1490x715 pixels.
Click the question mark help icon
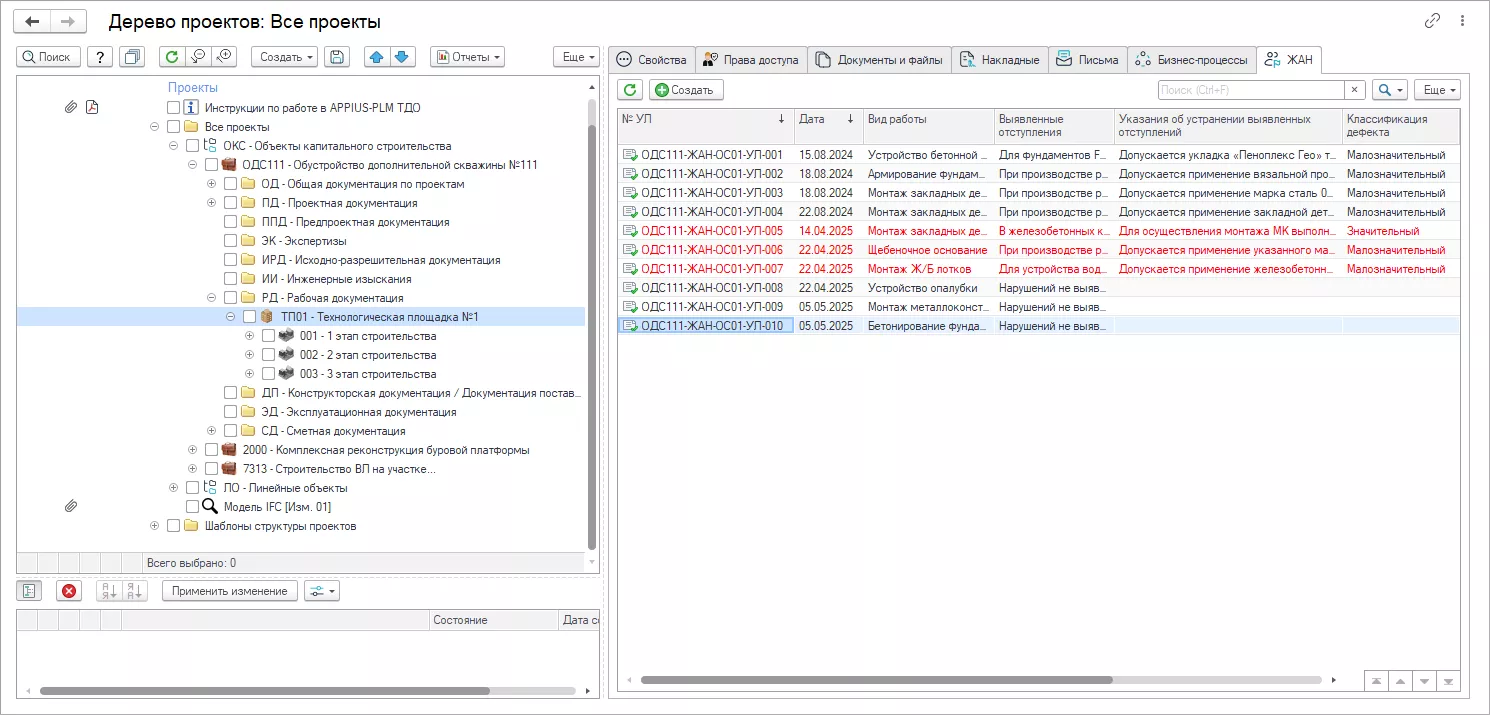click(100, 57)
